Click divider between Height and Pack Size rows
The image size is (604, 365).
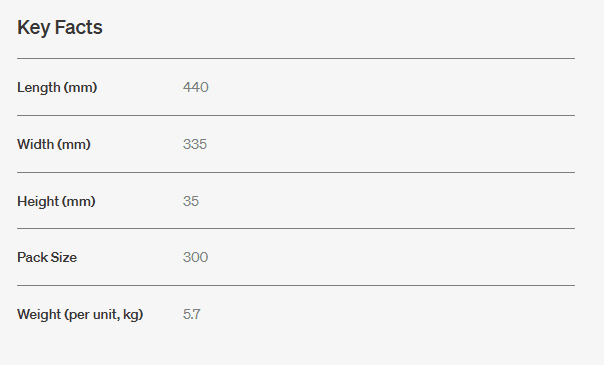[296, 228]
